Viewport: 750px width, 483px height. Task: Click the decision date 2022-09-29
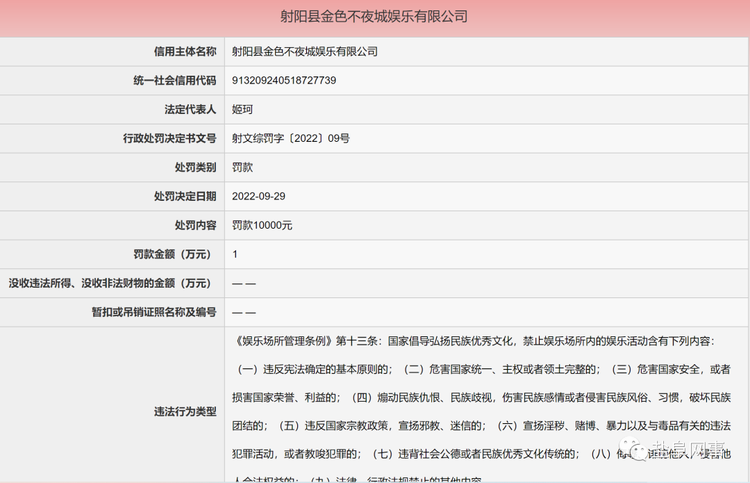(258, 196)
